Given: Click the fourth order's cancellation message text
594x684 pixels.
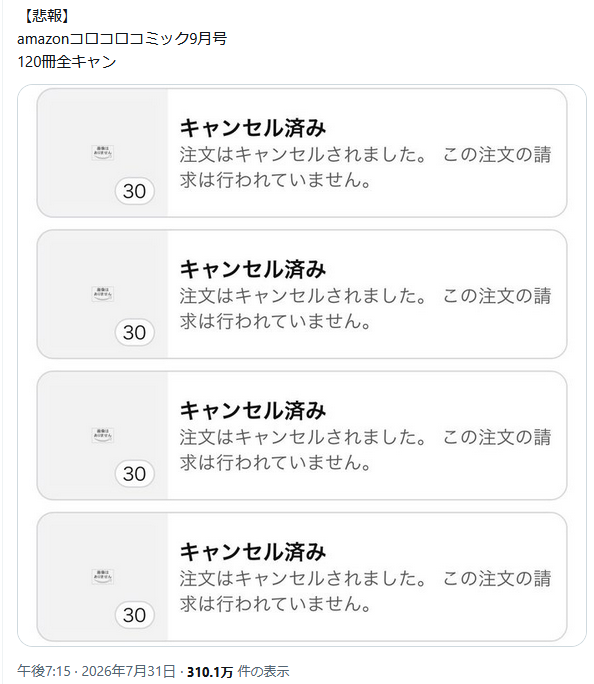Looking at the screenshot, I should (x=365, y=591).
